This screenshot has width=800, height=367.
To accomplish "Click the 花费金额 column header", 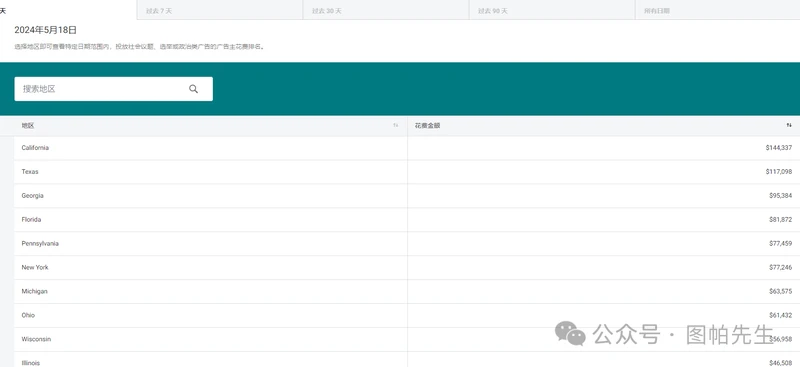I will coord(604,126).
